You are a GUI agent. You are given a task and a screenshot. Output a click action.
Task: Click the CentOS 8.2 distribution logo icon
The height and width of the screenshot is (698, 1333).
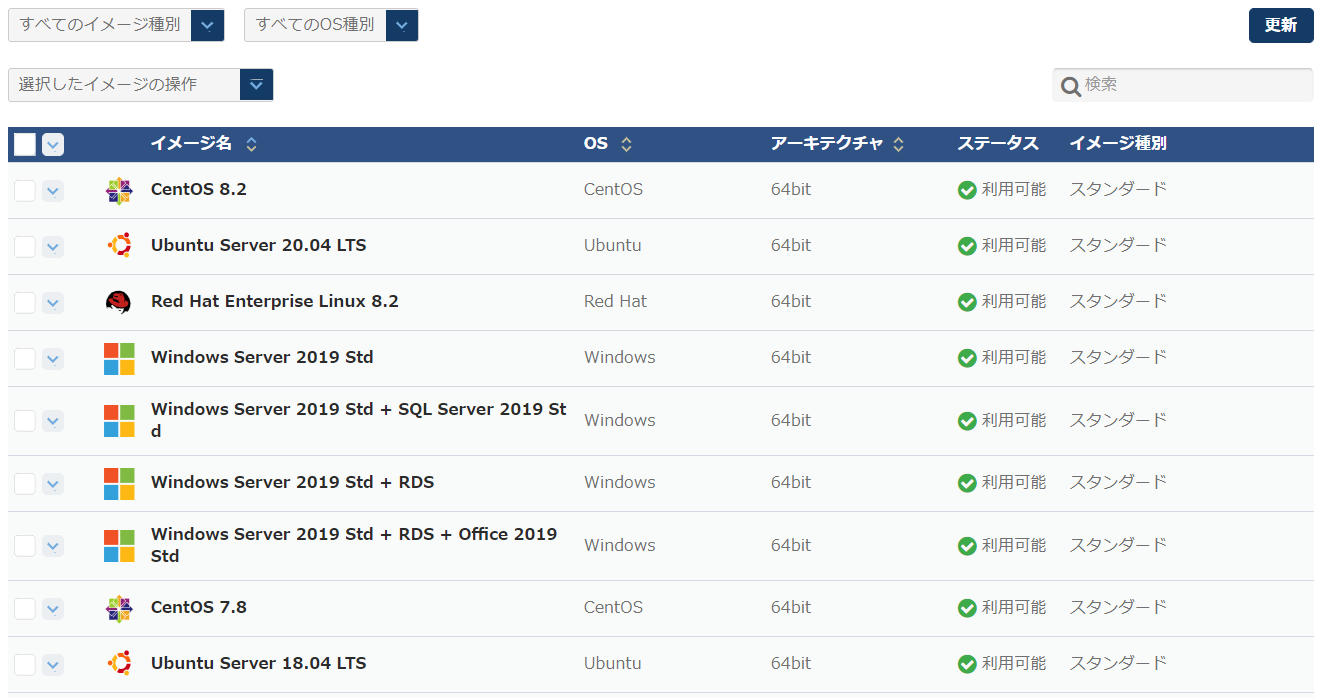119,189
